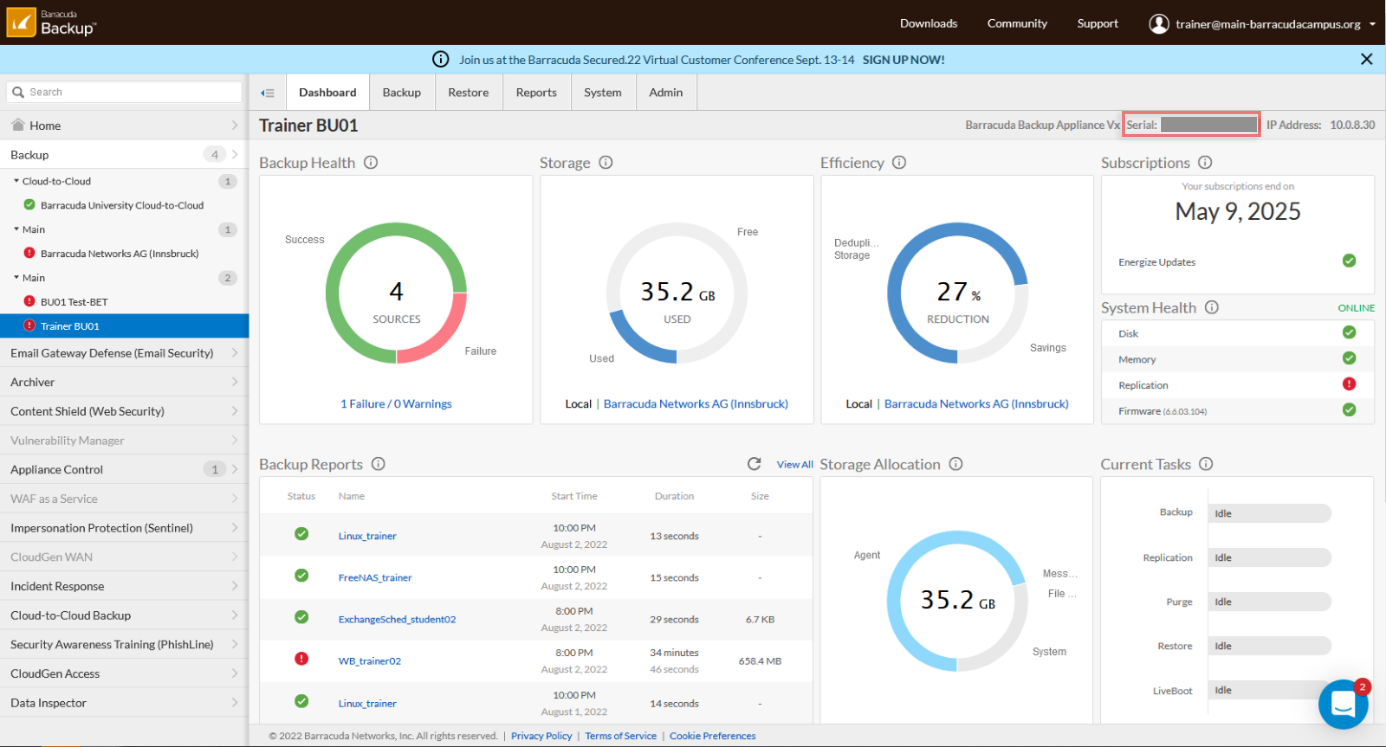Click View All backup reports link

(x=795, y=465)
